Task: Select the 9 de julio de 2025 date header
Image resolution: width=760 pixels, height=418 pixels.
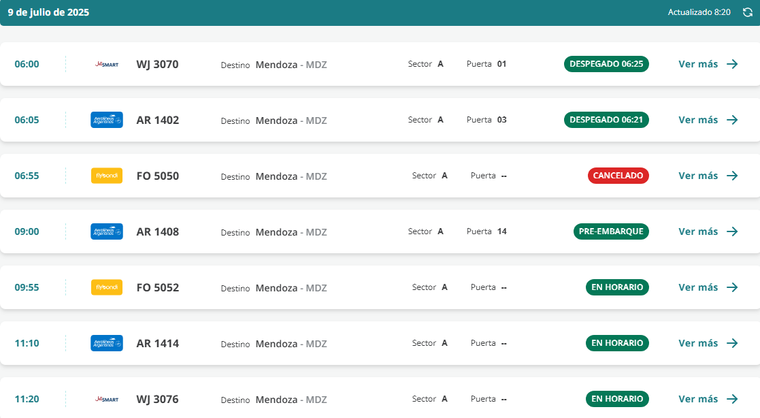Action: click(x=48, y=12)
